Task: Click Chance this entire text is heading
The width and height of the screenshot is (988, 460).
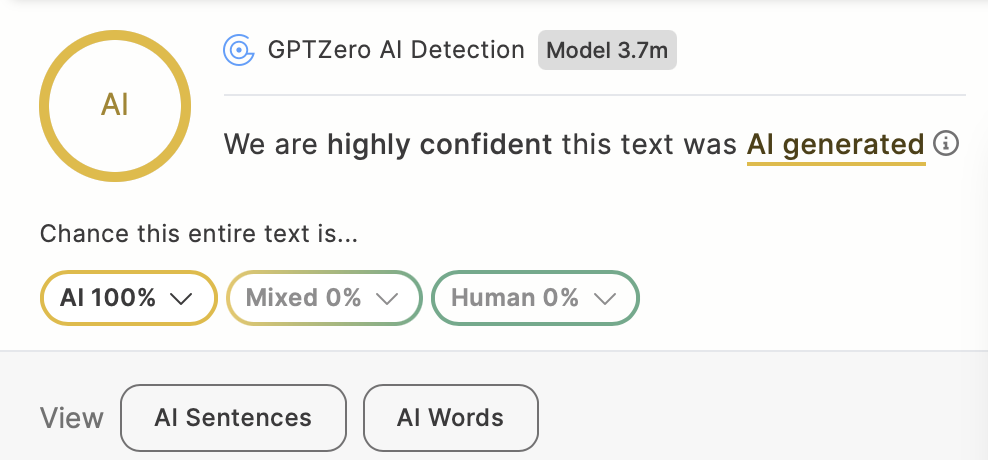Action: click(x=199, y=235)
